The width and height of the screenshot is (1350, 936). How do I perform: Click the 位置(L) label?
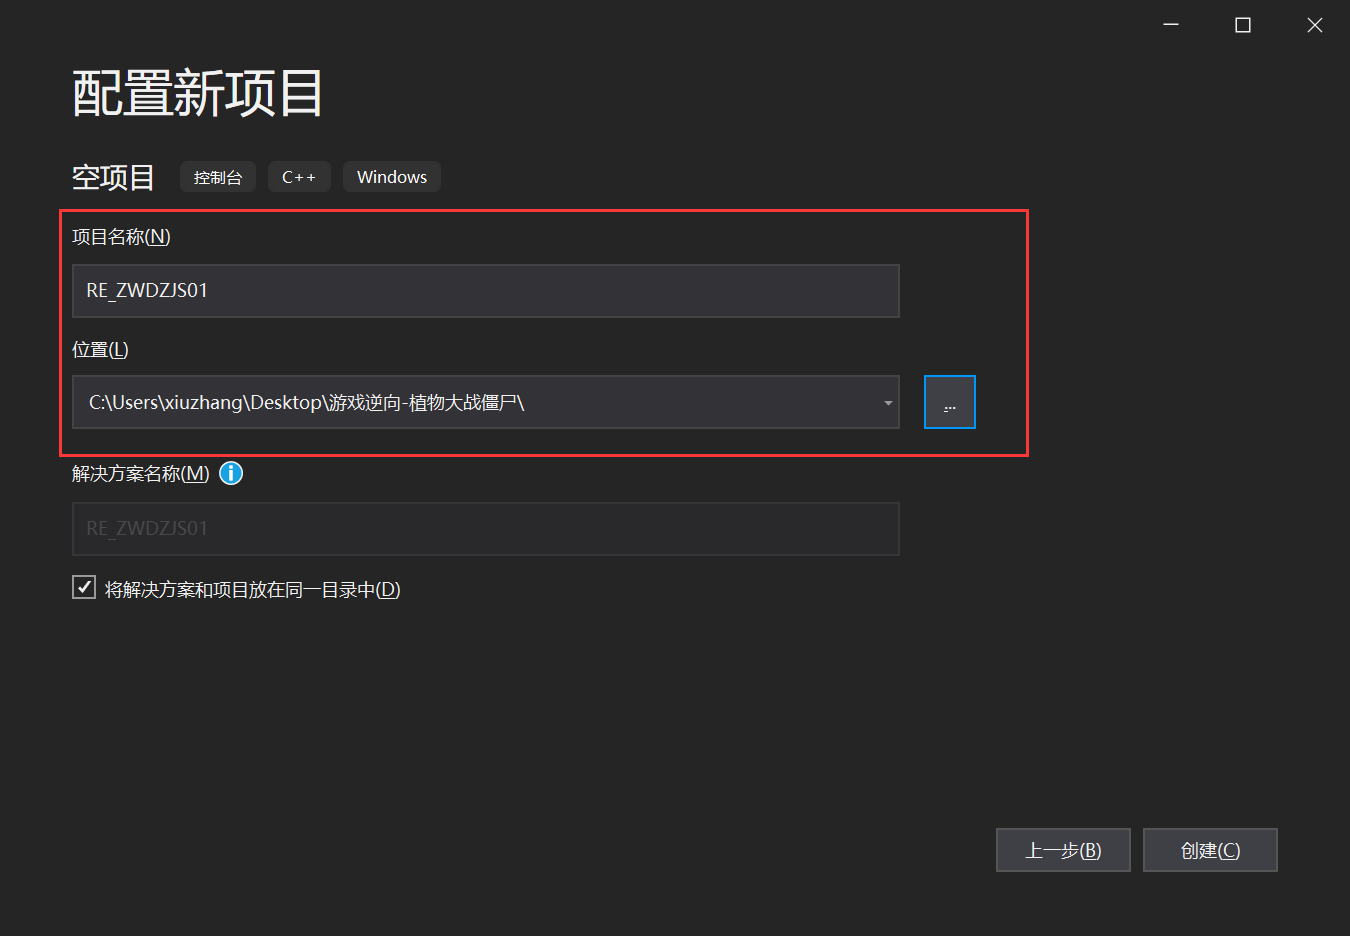99,349
